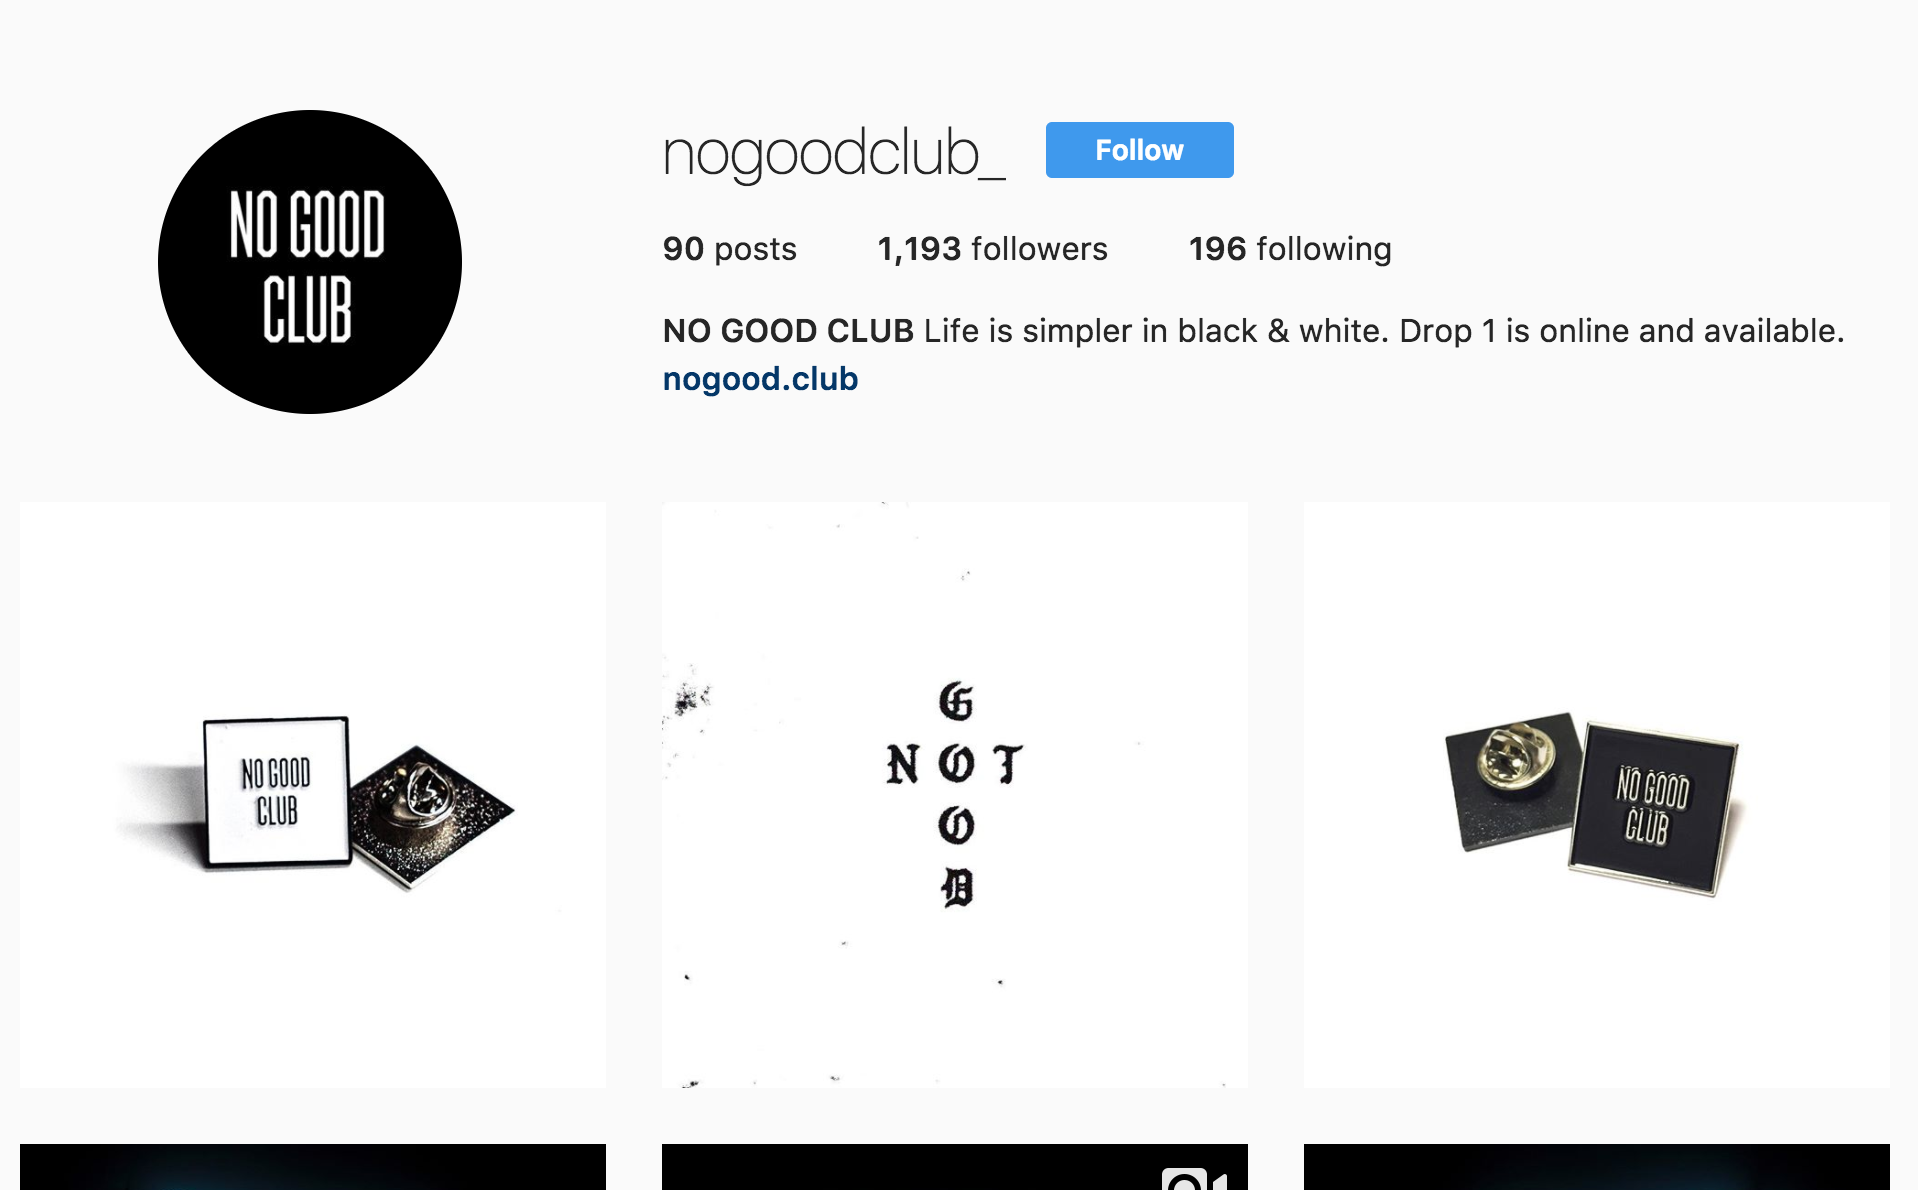View the 1,193 followers list
This screenshot has width=1918, height=1190.
click(x=992, y=249)
